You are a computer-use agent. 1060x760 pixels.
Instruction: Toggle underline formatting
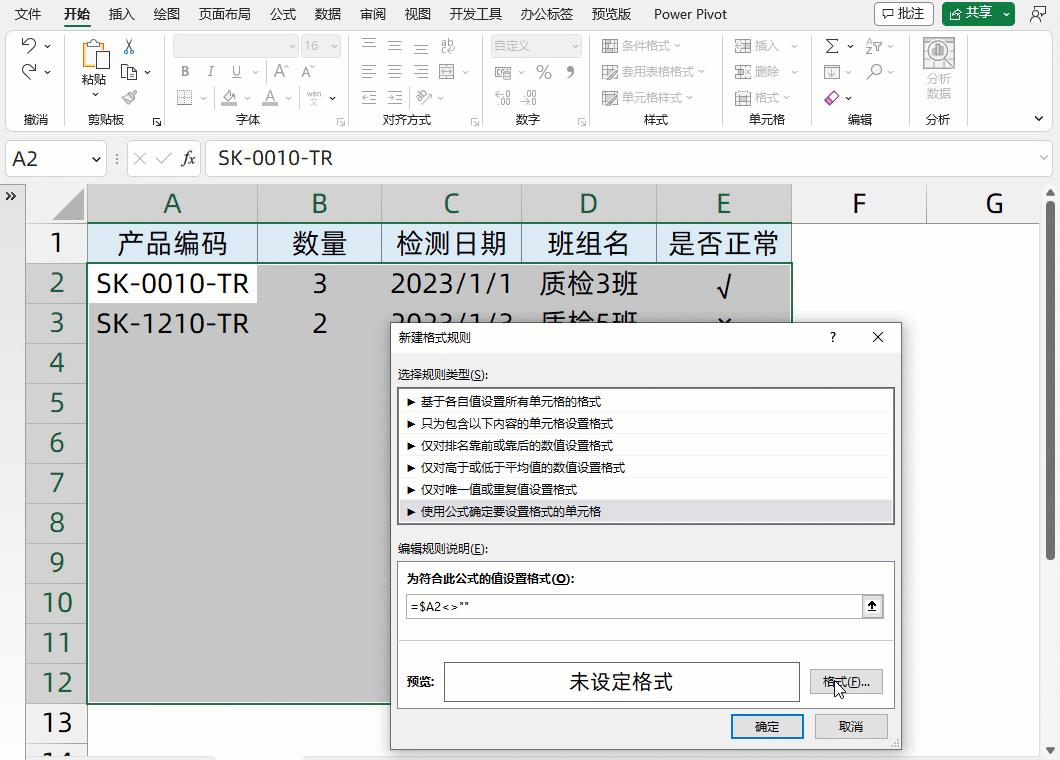tap(237, 71)
